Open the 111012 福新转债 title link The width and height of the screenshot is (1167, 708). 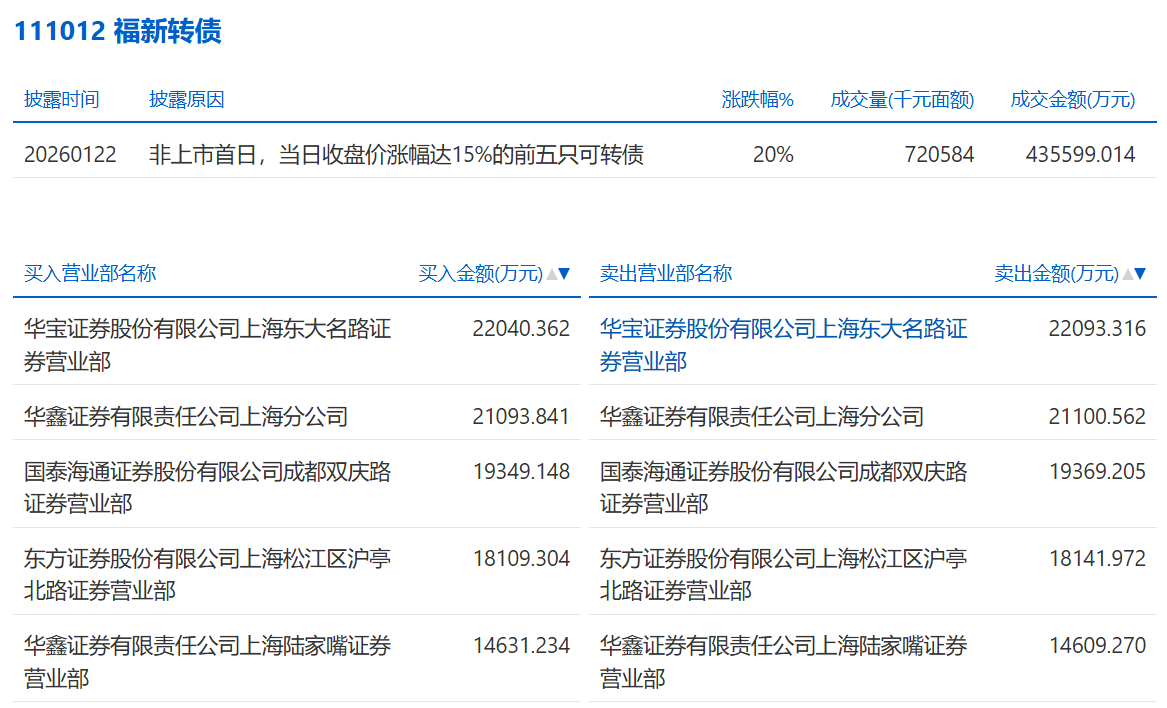[117, 31]
